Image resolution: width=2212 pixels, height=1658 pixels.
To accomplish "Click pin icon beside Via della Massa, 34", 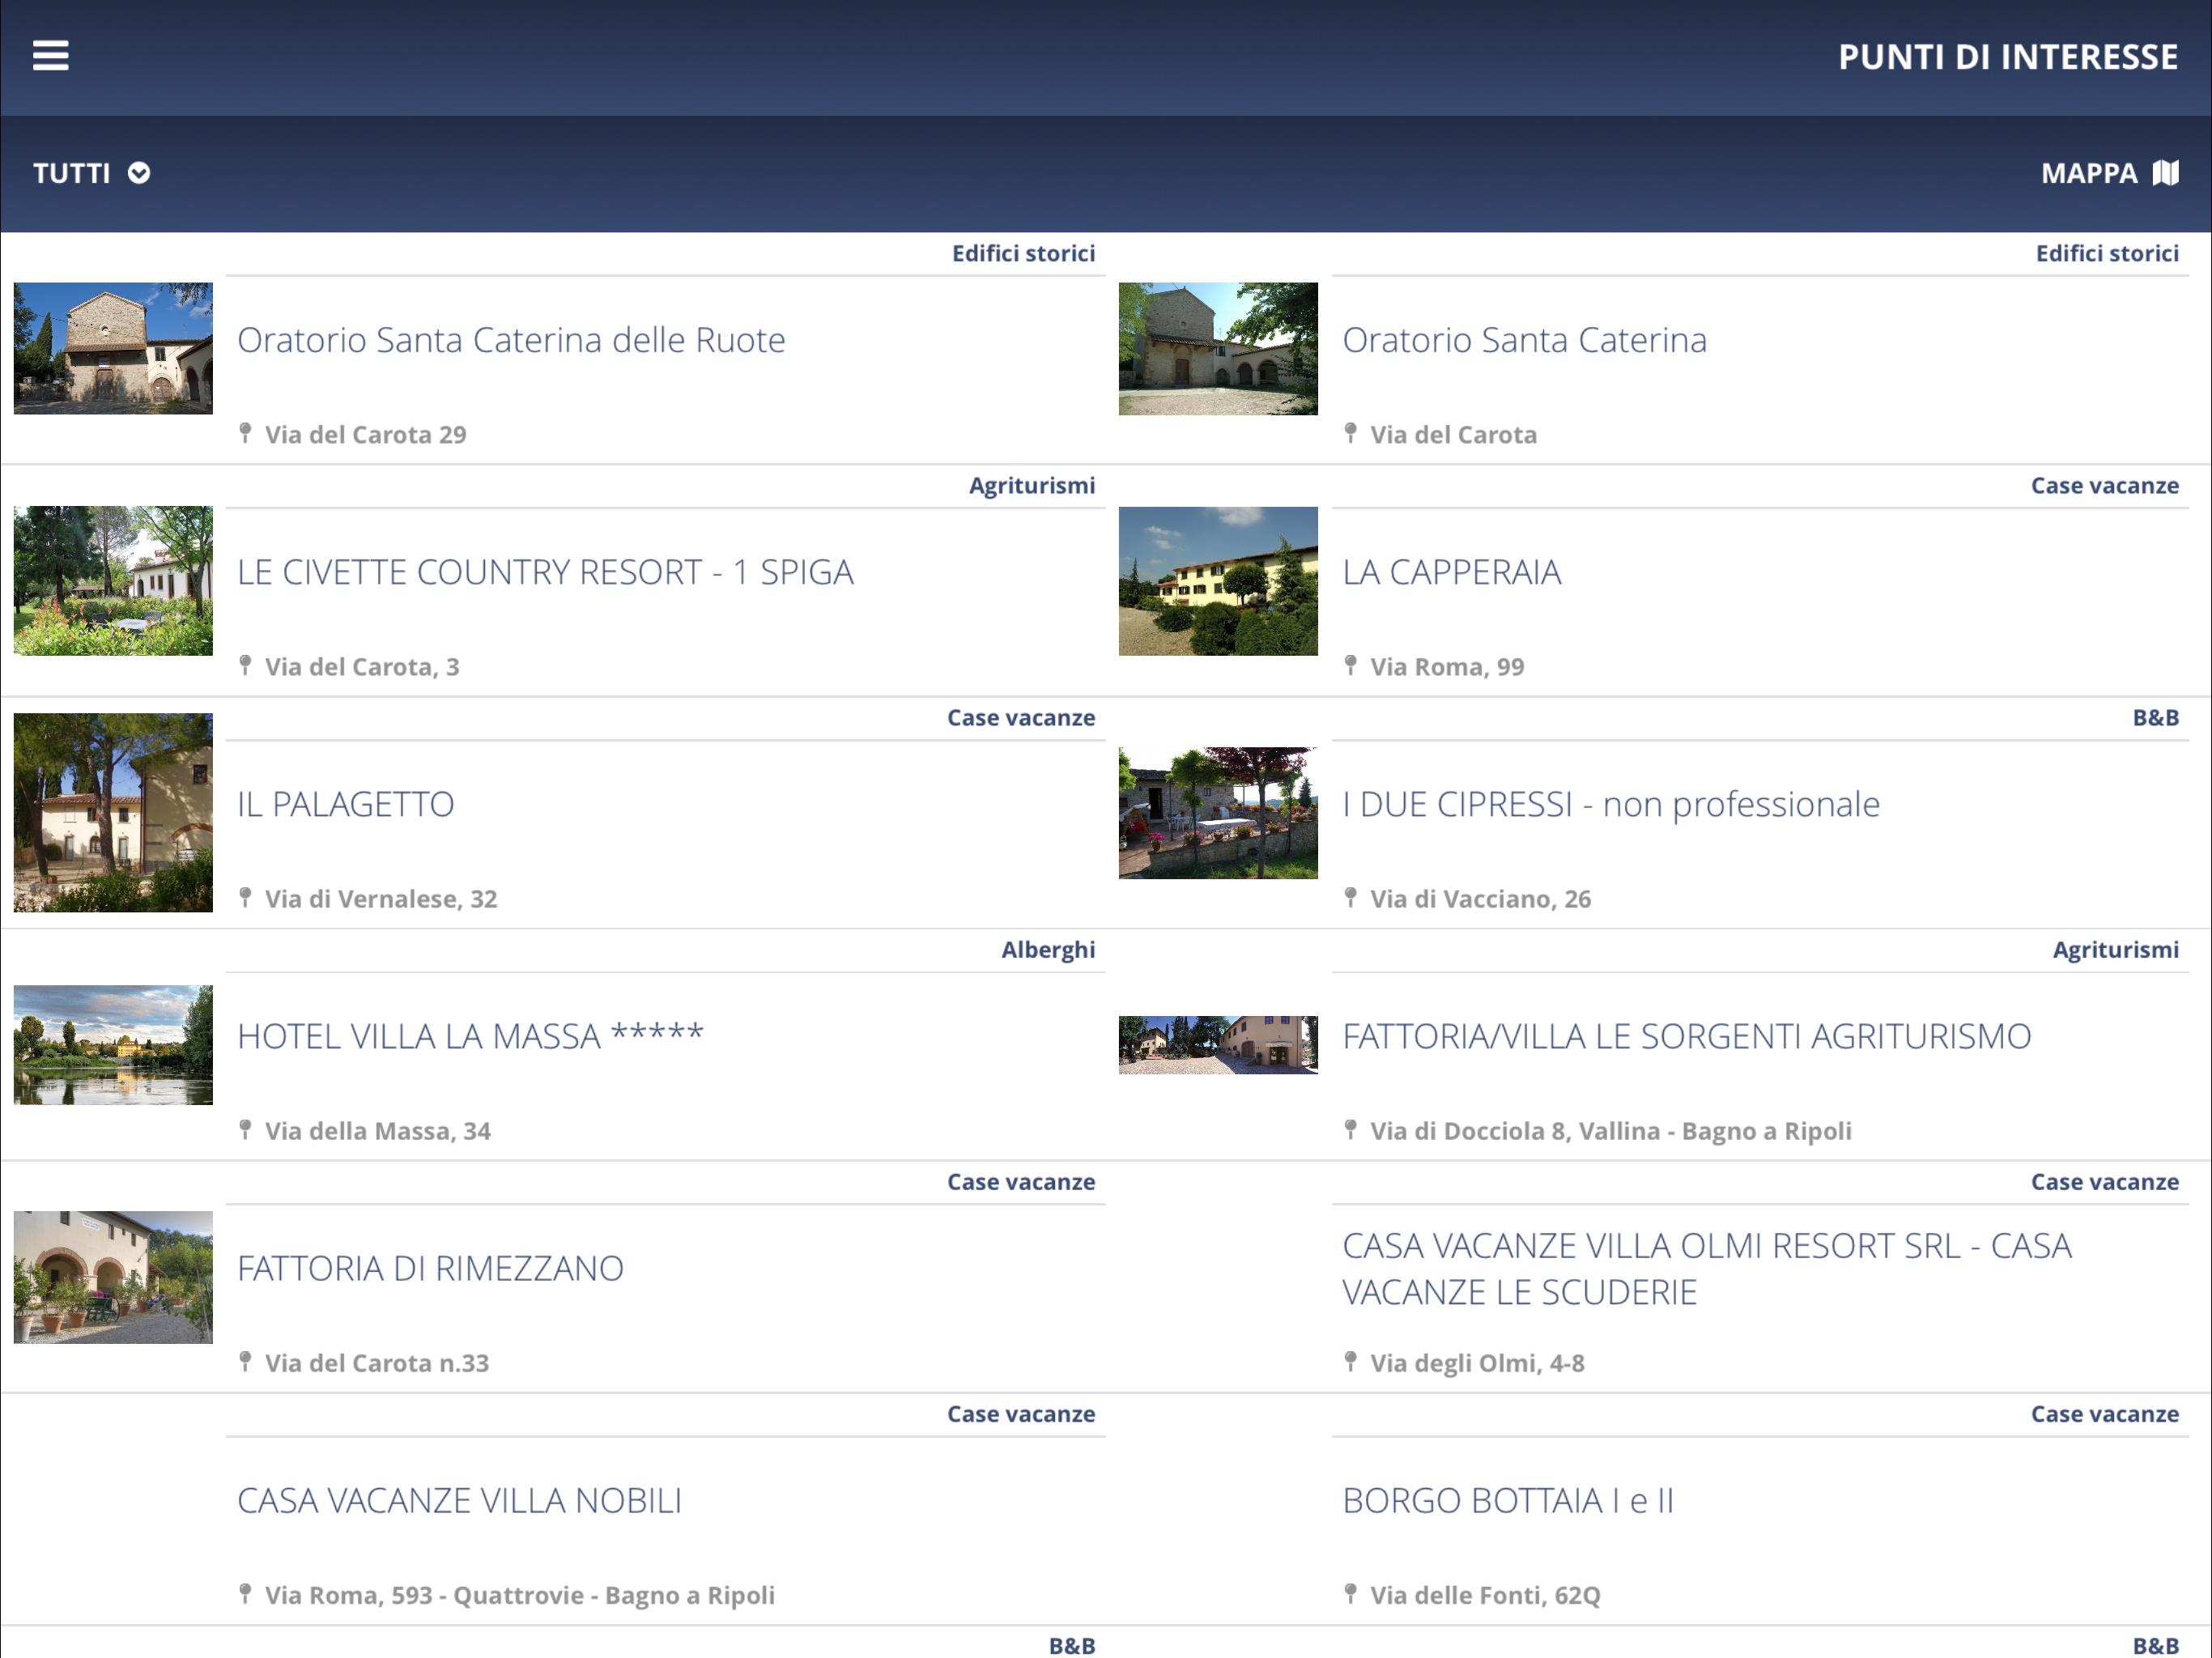I will (x=245, y=1129).
